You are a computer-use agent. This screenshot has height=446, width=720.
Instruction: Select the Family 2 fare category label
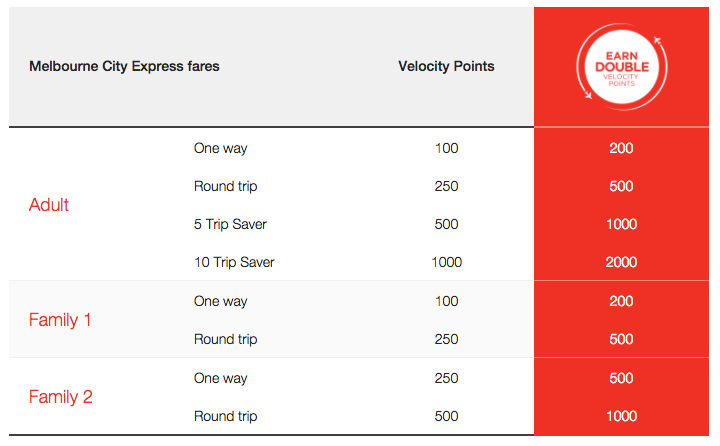(x=61, y=397)
